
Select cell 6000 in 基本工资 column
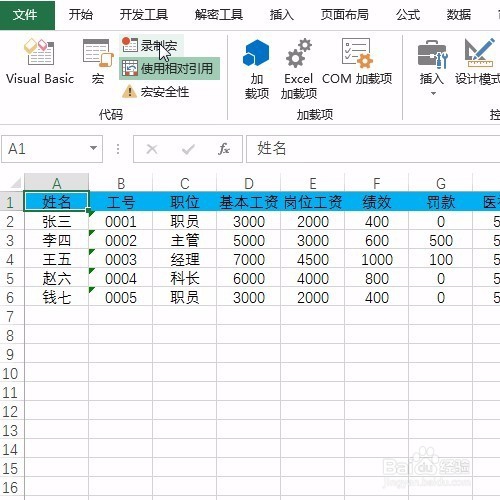(249, 278)
